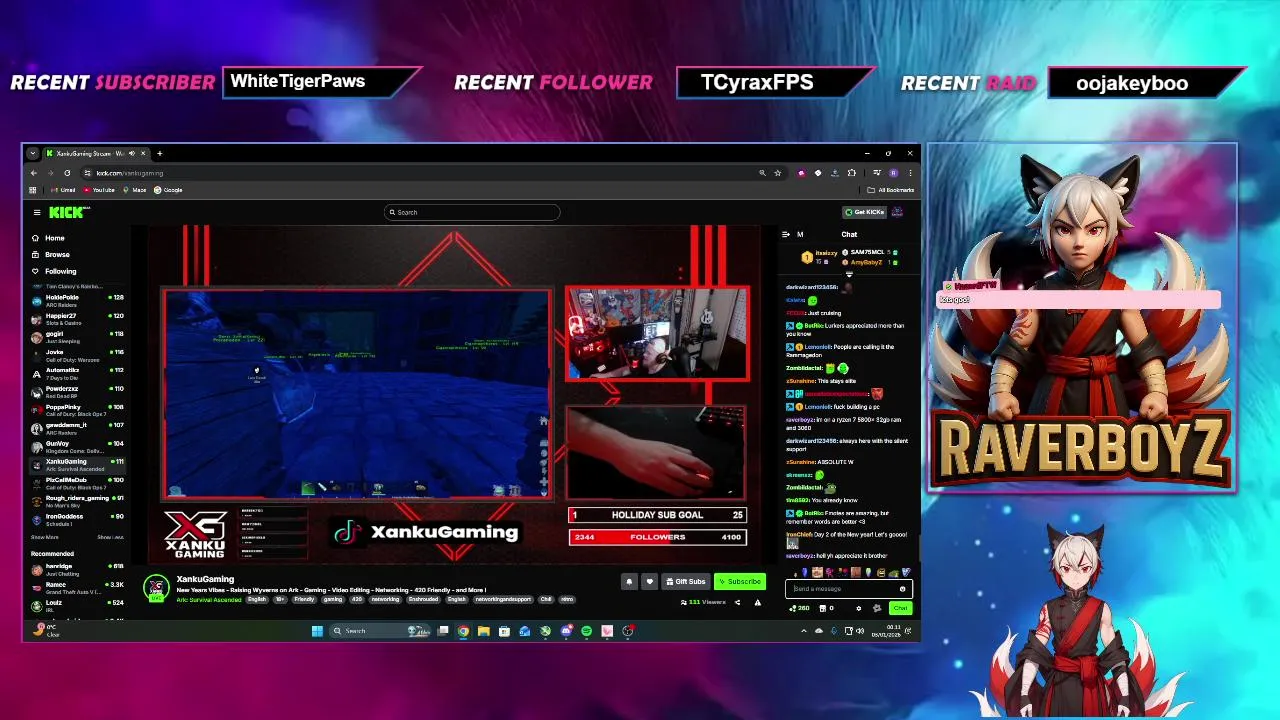The height and width of the screenshot is (720, 1280).
Task: Collapse the chat panel arrow
Action: (785, 235)
